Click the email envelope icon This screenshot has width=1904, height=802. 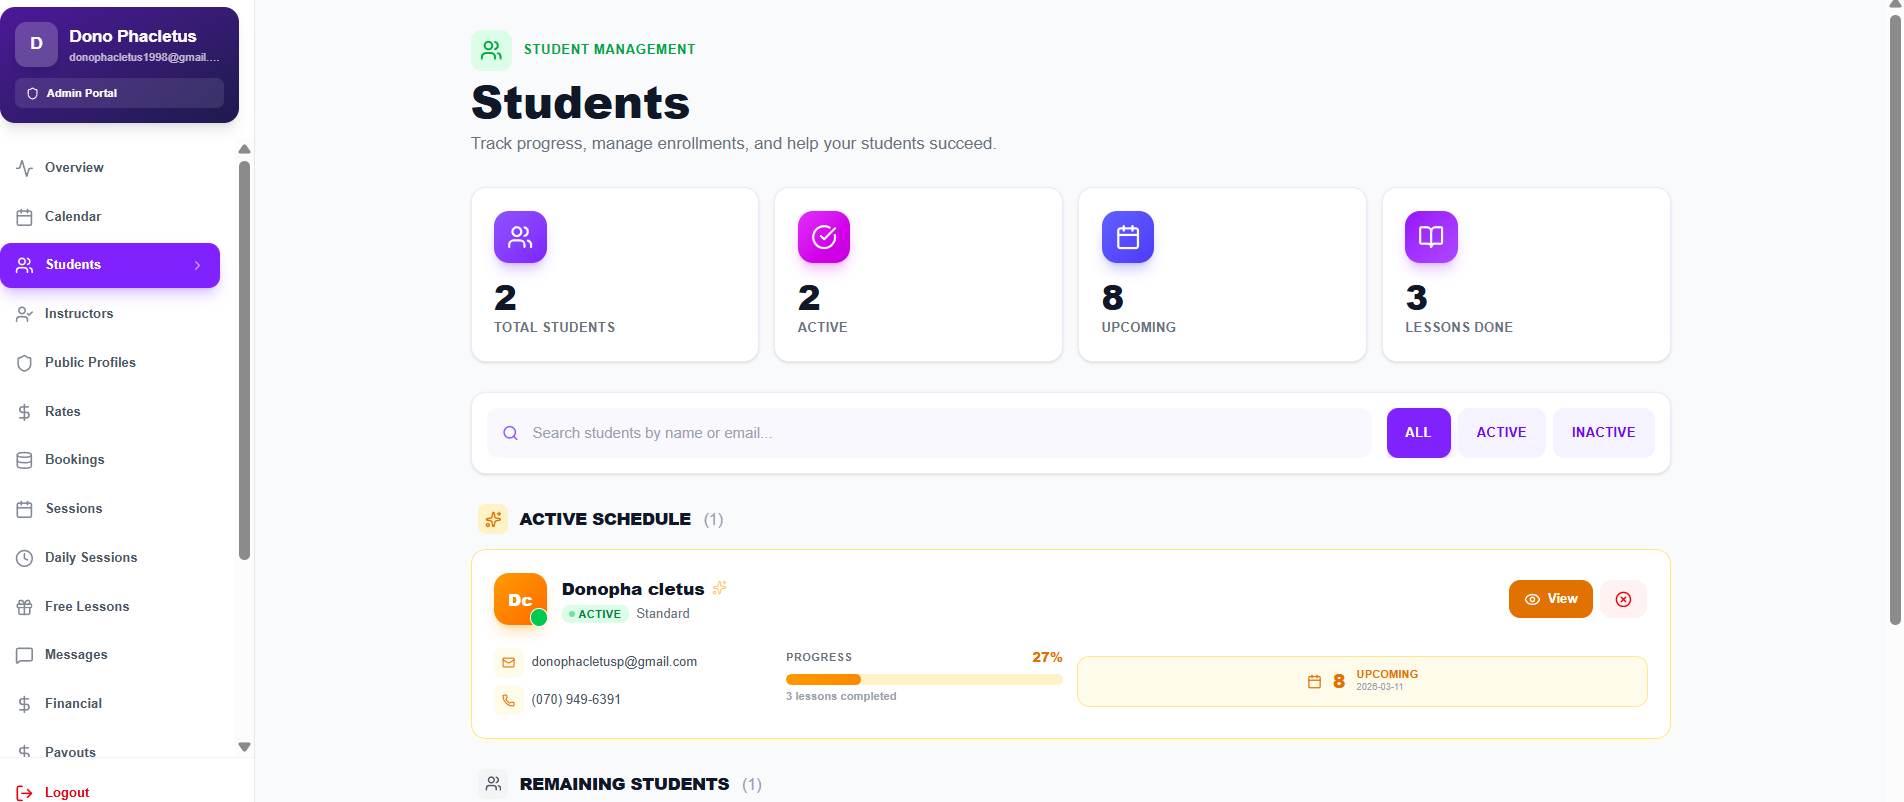pyautogui.click(x=508, y=662)
